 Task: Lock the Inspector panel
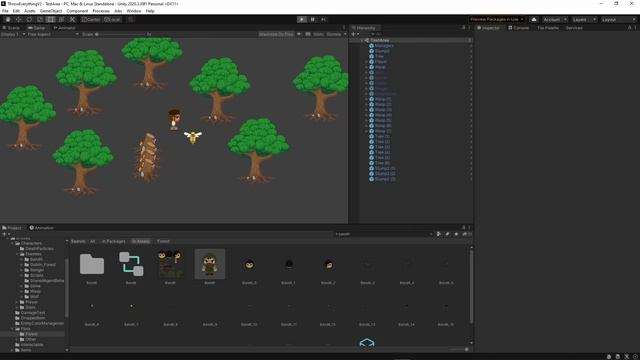629,28
